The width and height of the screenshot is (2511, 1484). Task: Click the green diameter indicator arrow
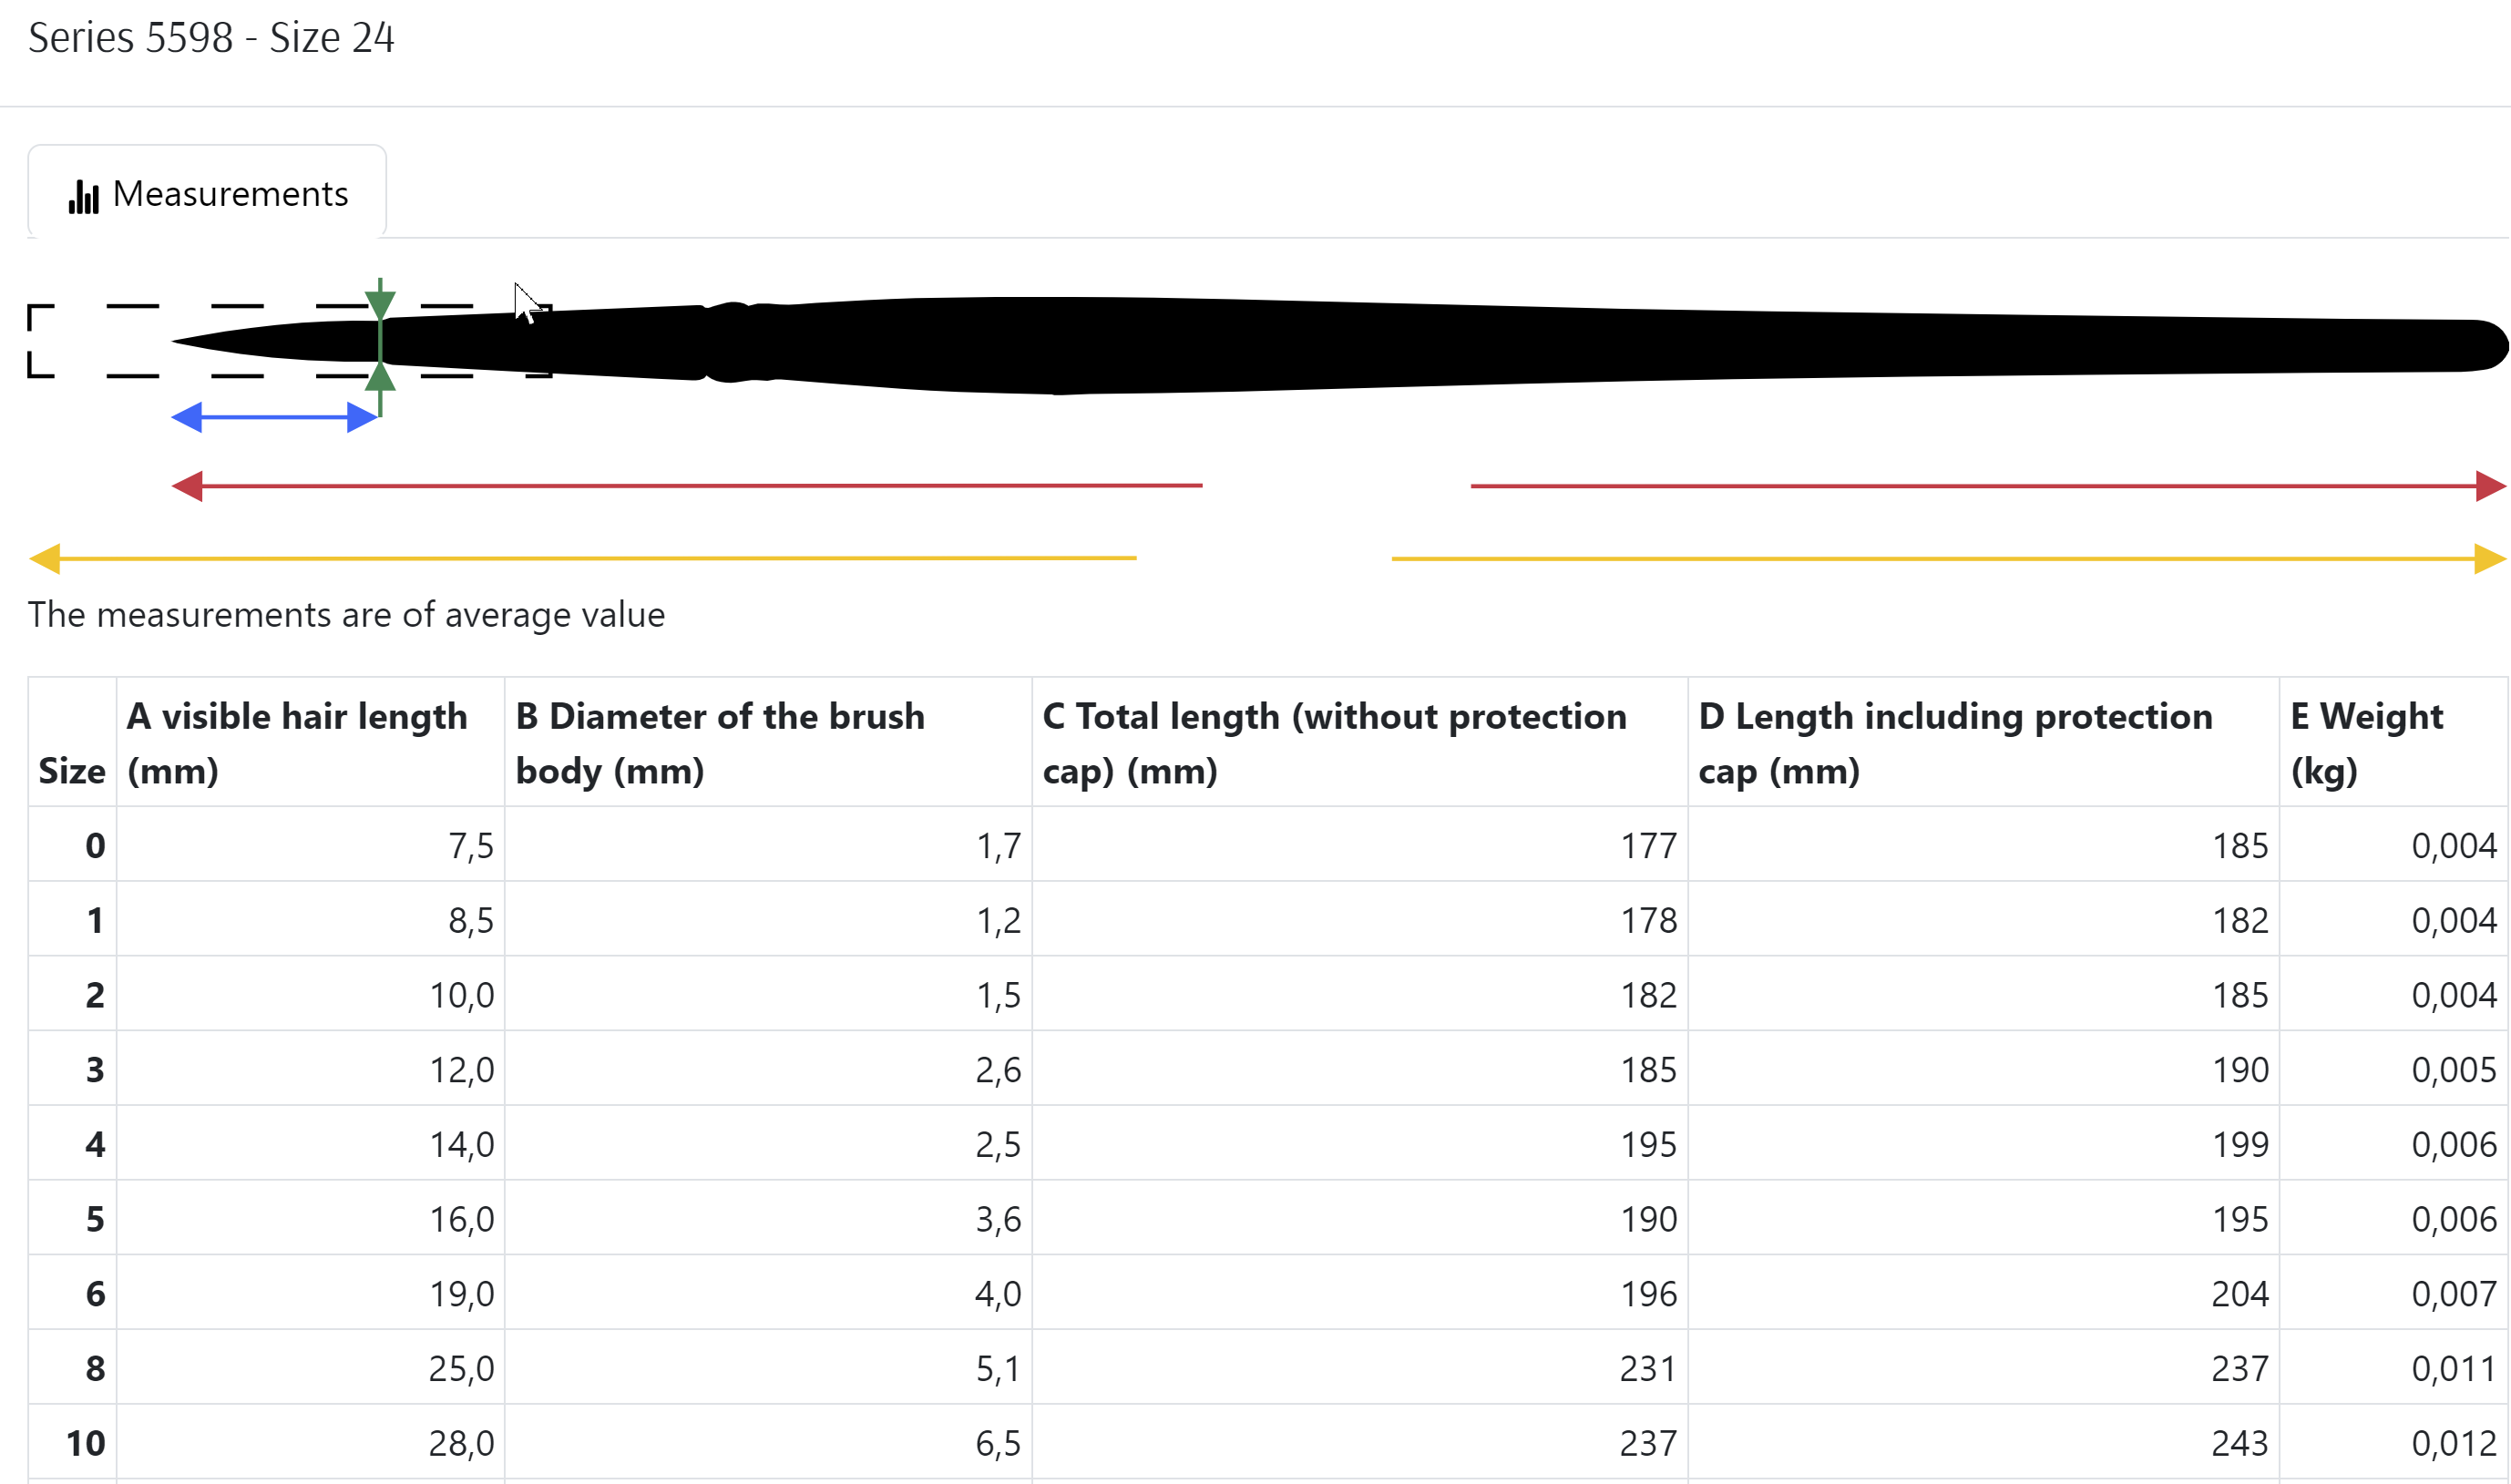[x=380, y=346]
